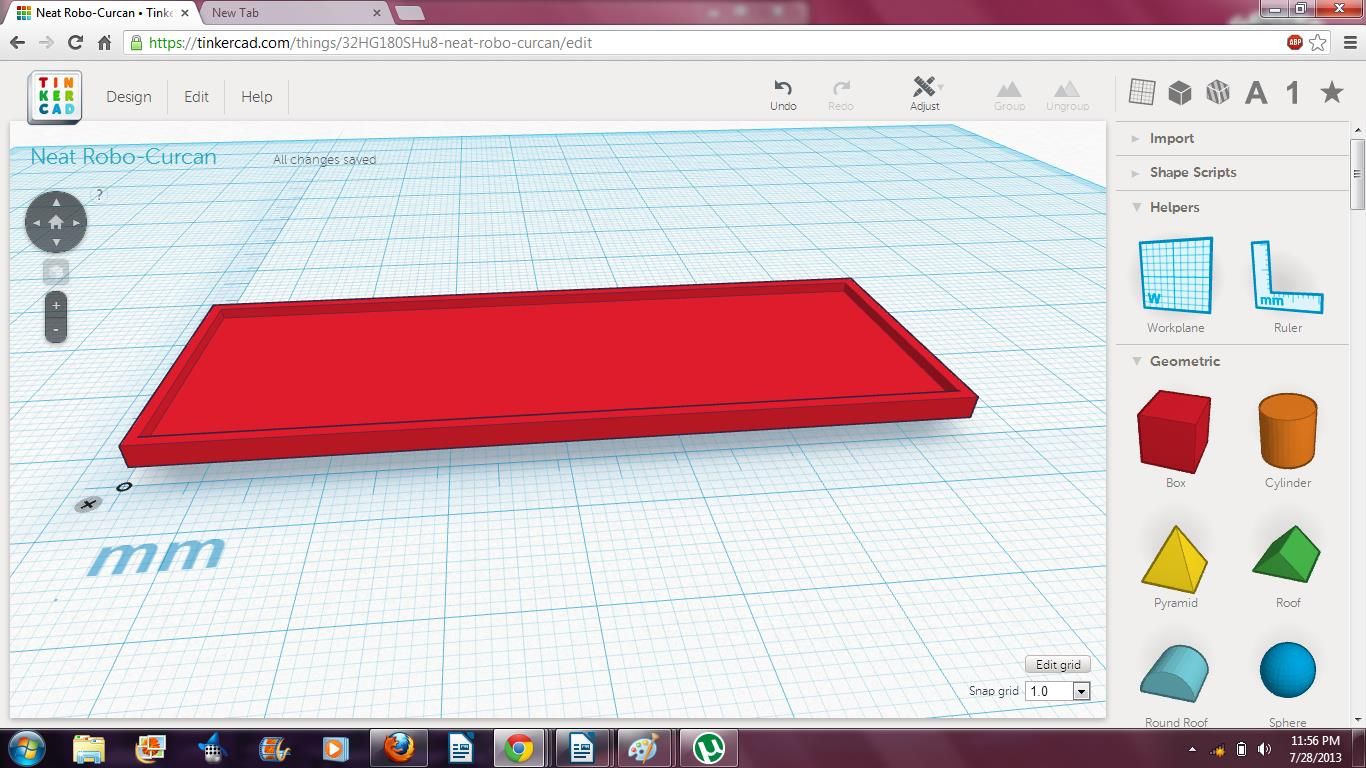Select the Box shape

[x=1175, y=432]
